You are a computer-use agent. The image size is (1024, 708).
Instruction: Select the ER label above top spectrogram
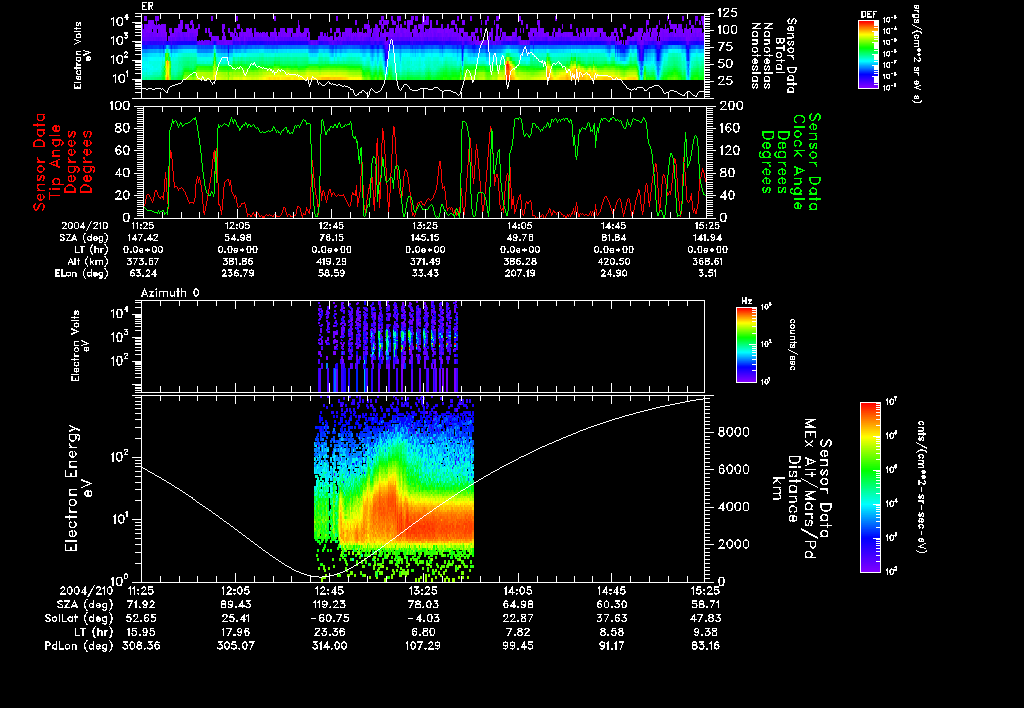[148, 6]
